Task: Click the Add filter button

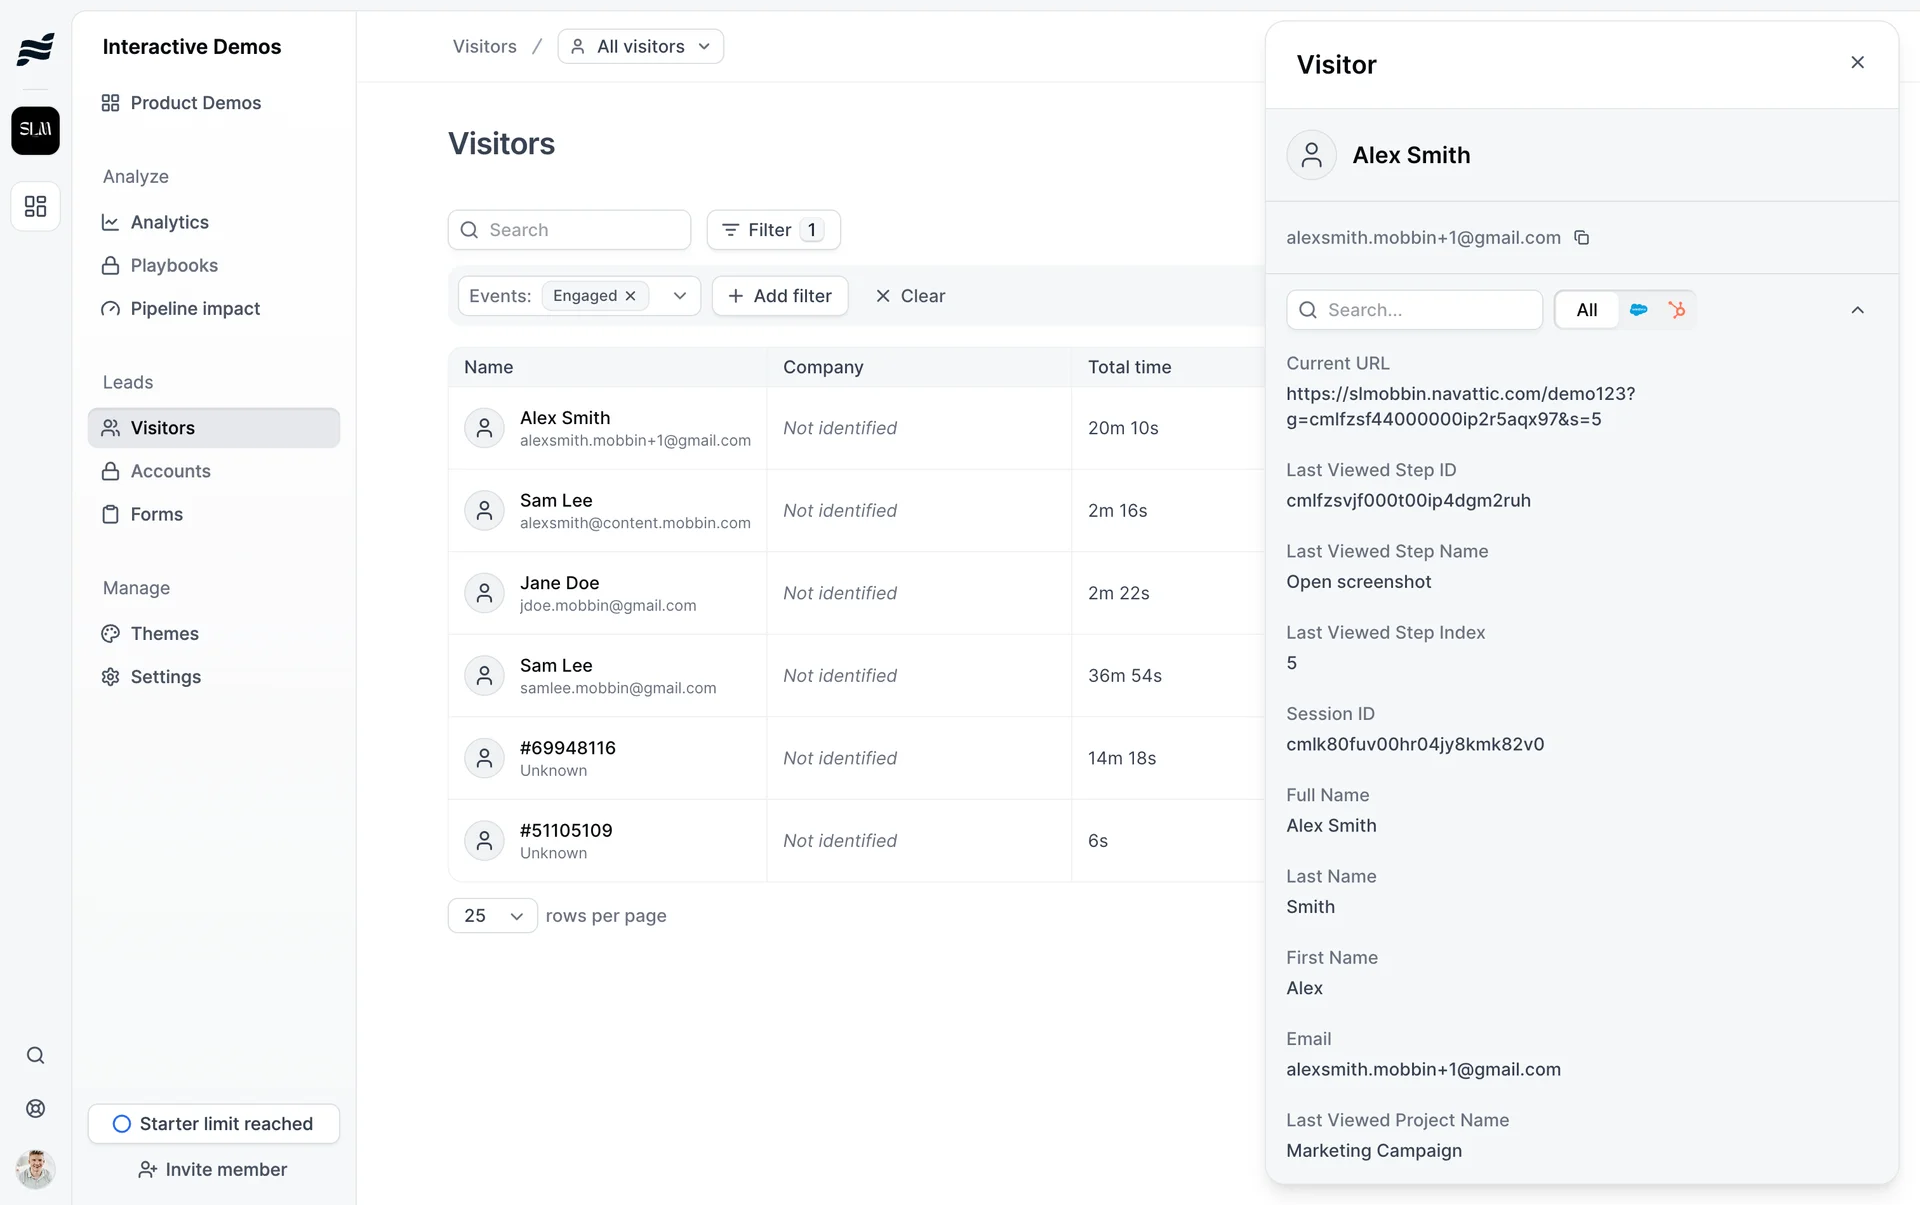Action: point(780,296)
